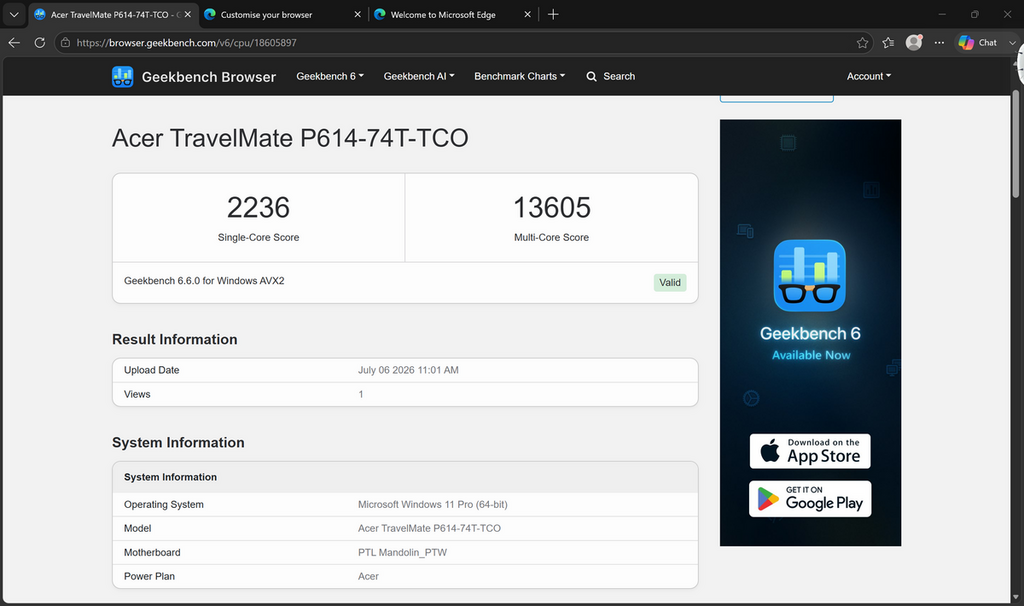Click the 'Motherboard' row label
The height and width of the screenshot is (606, 1024).
click(x=152, y=552)
